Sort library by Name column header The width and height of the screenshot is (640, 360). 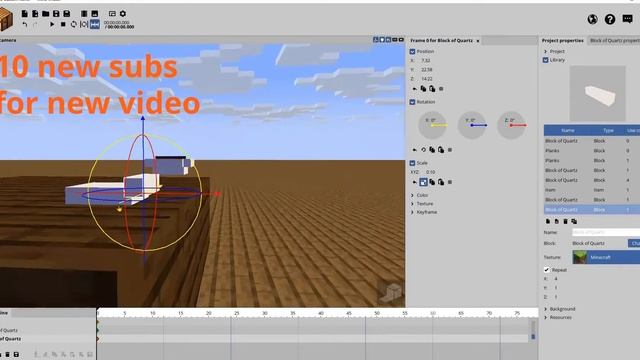[x=568, y=130]
